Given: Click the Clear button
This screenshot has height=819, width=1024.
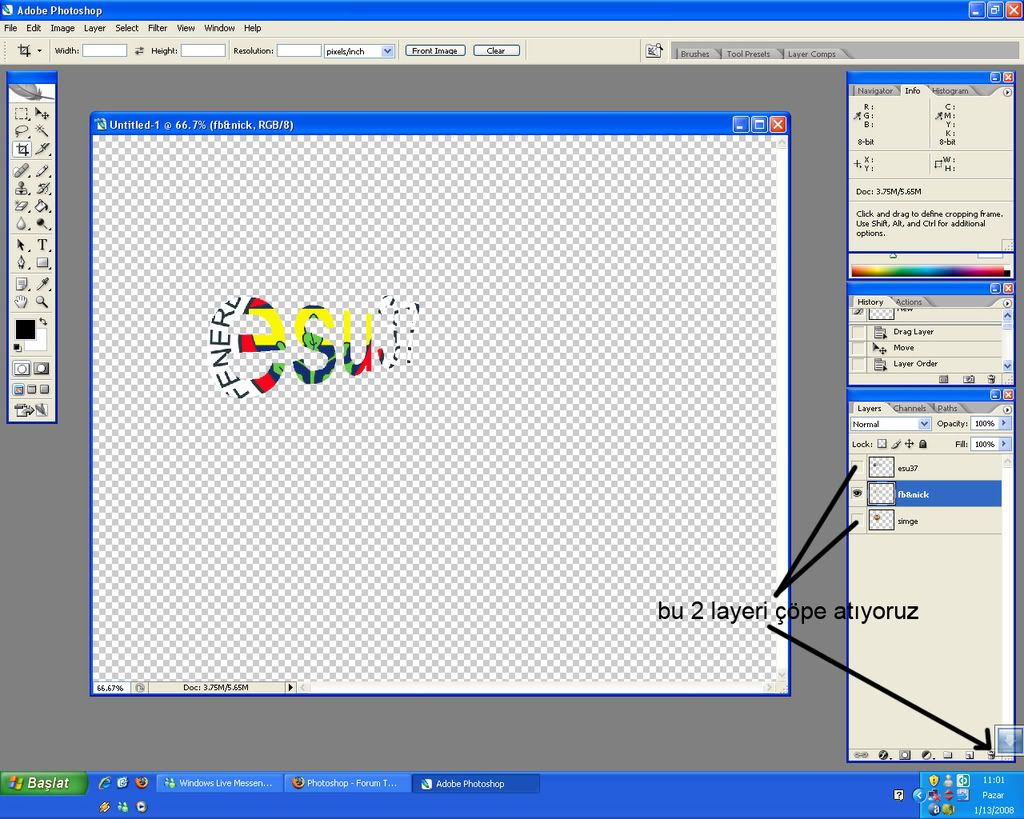Looking at the screenshot, I should (496, 50).
